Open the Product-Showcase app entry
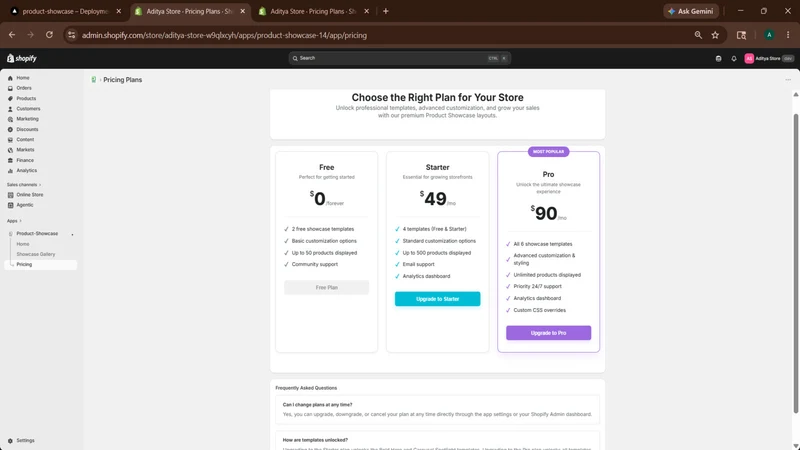The width and height of the screenshot is (800, 450). click(37, 234)
